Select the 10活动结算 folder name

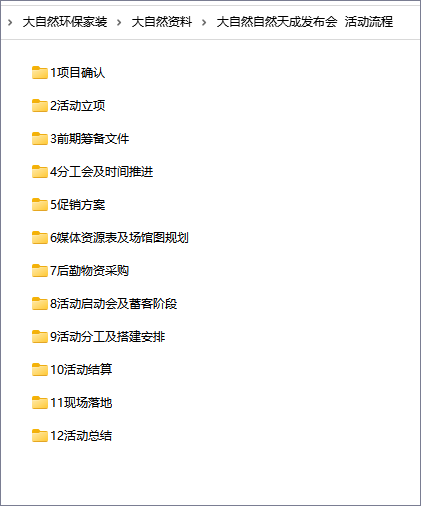point(81,370)
